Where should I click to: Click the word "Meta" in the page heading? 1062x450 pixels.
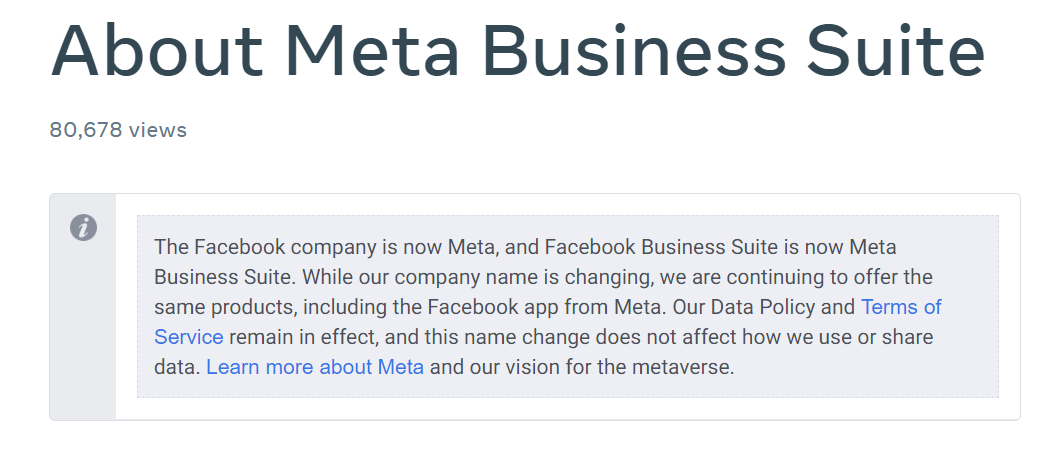[372, 51]
